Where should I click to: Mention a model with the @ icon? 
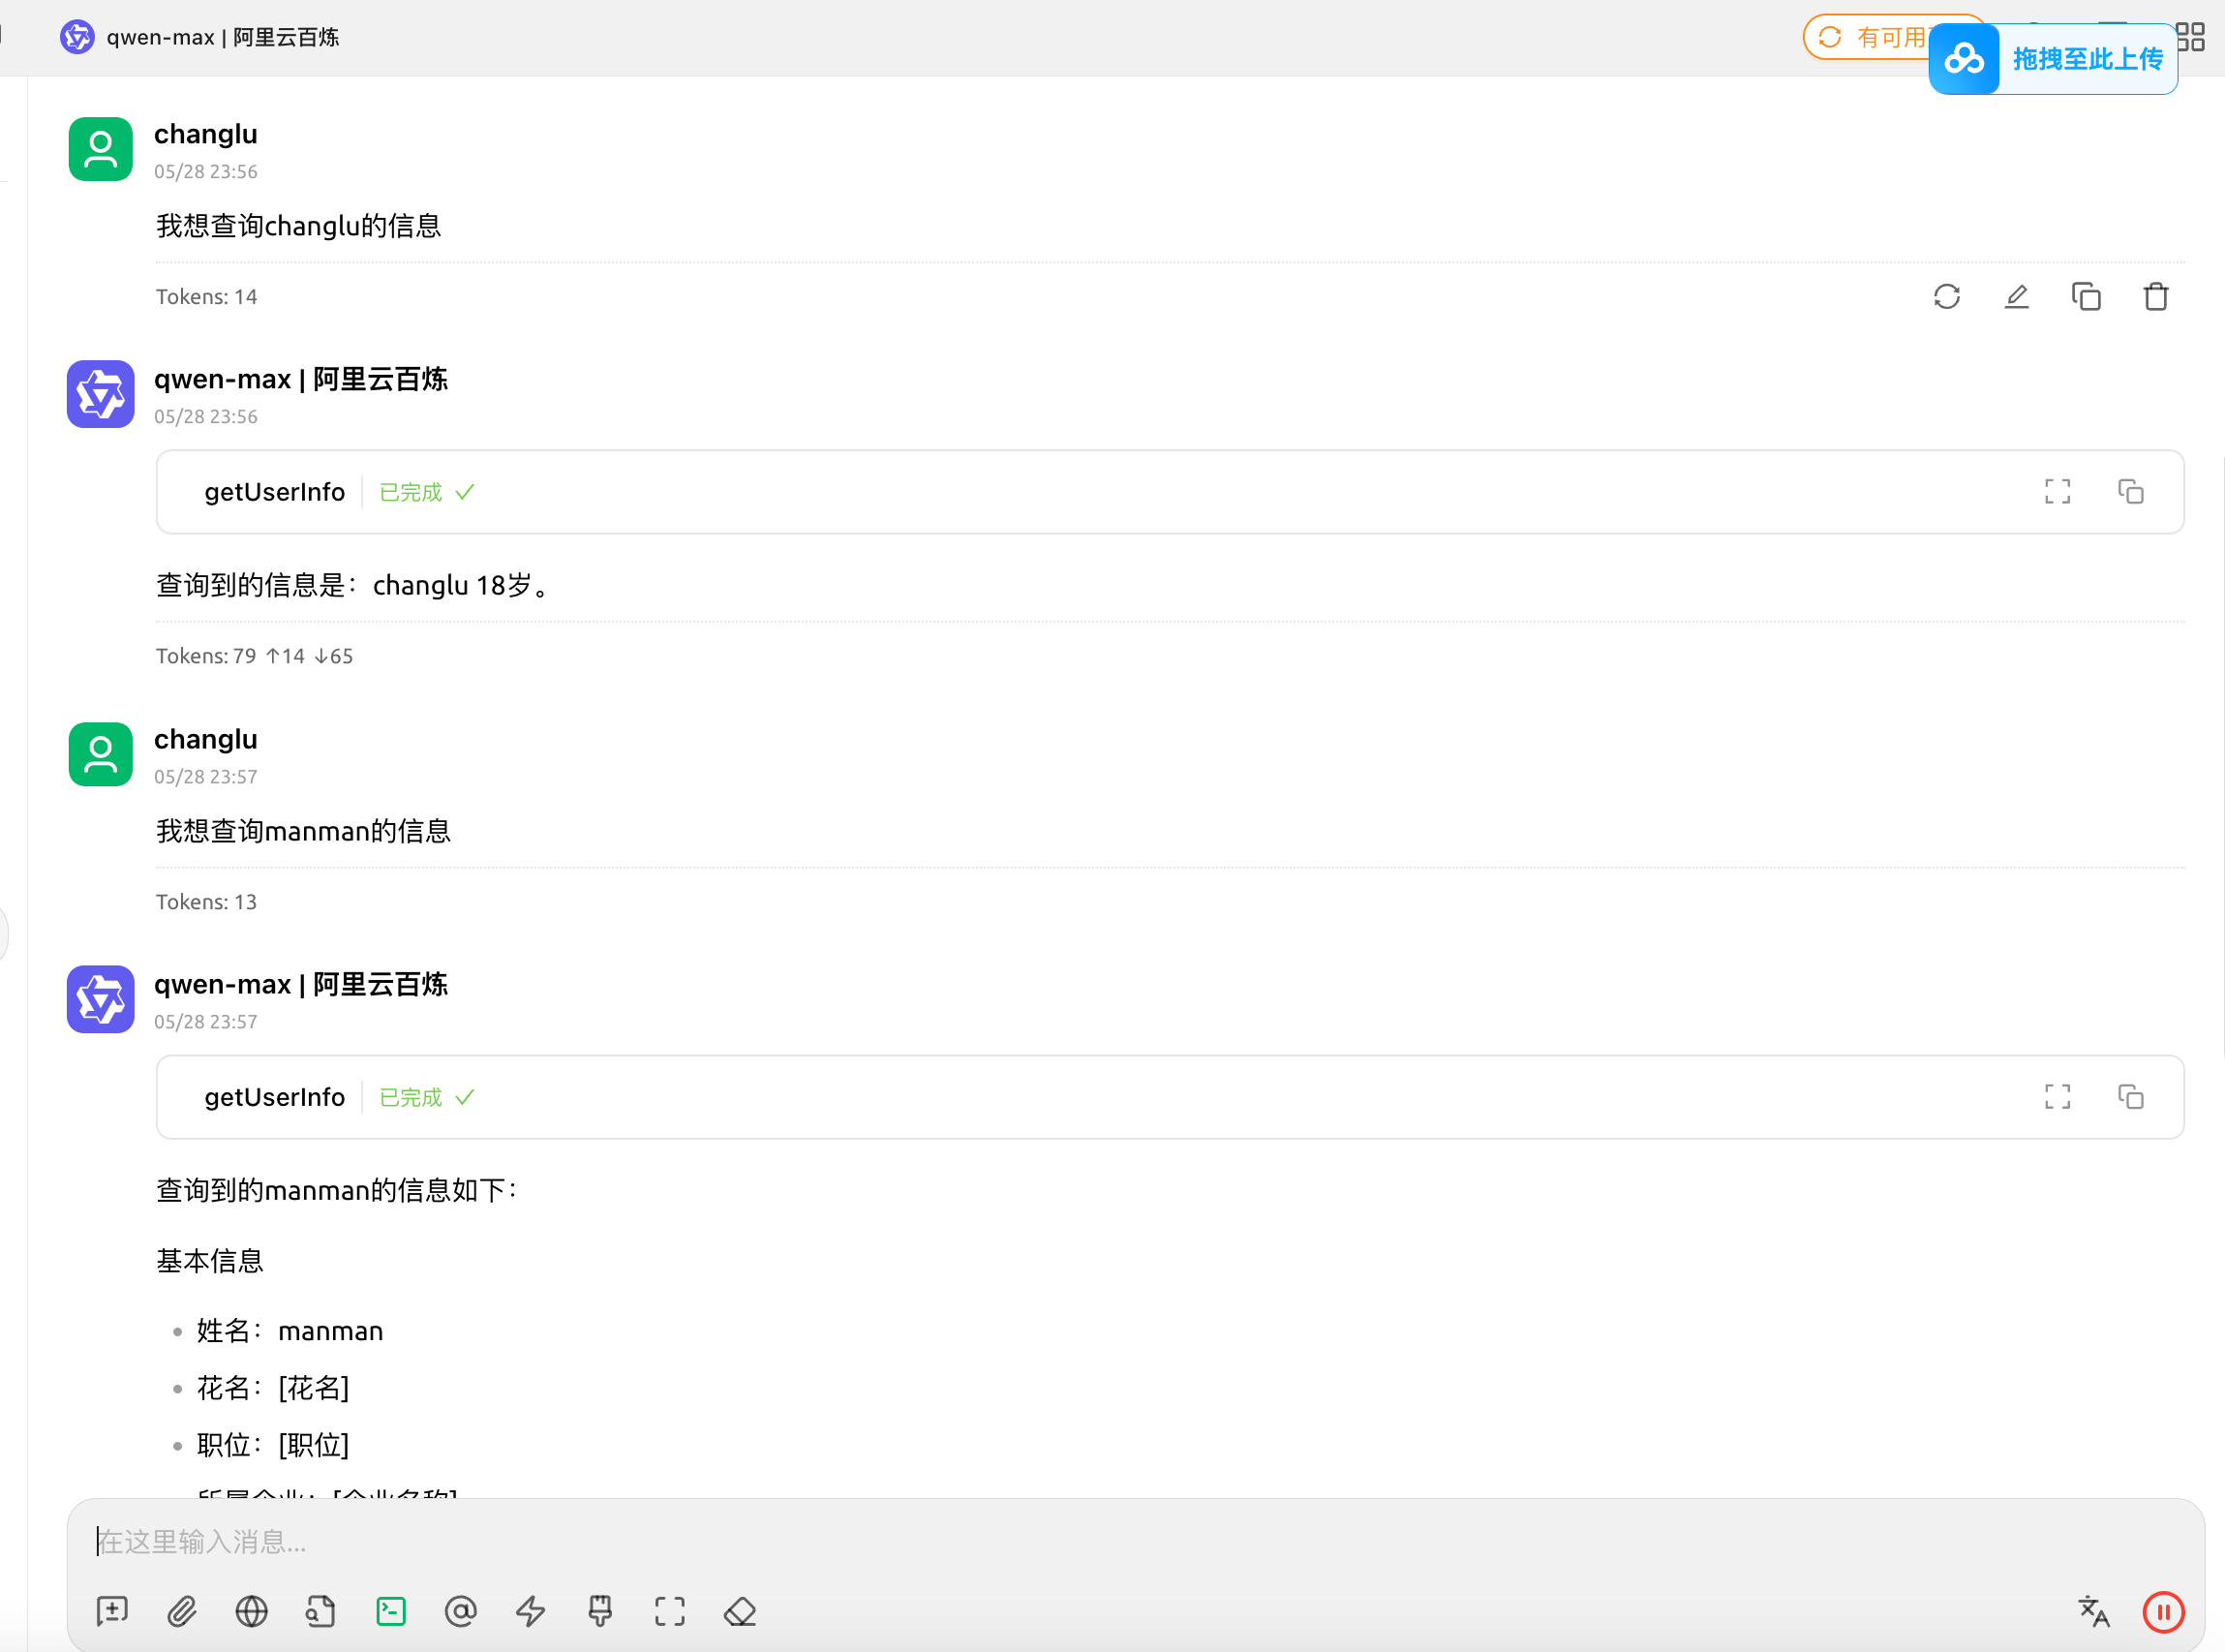point(461,1611)
